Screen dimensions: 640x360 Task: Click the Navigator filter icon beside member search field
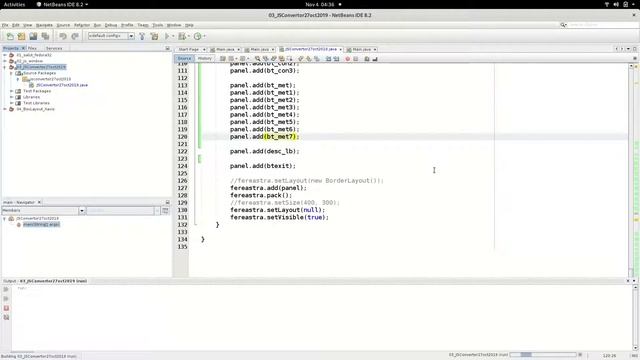pos(165,211)
